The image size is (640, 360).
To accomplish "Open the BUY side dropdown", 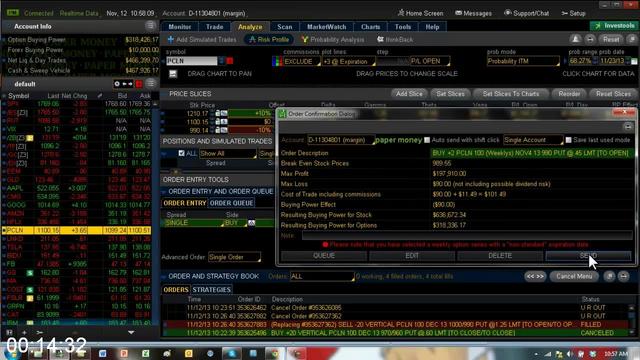I will (236, 223).
